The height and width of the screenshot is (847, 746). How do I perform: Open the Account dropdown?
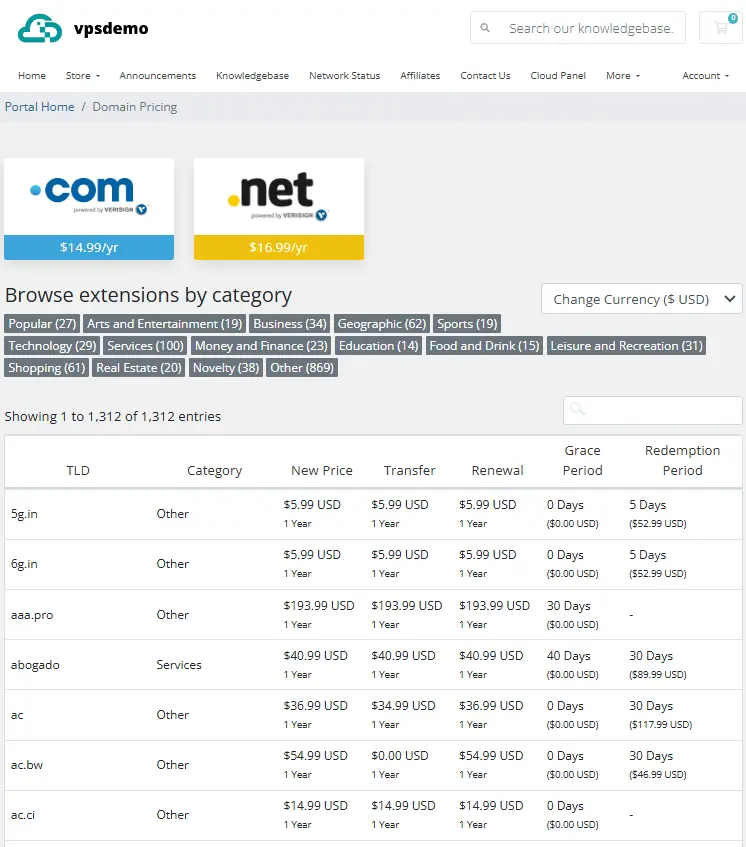coord(706,75)
